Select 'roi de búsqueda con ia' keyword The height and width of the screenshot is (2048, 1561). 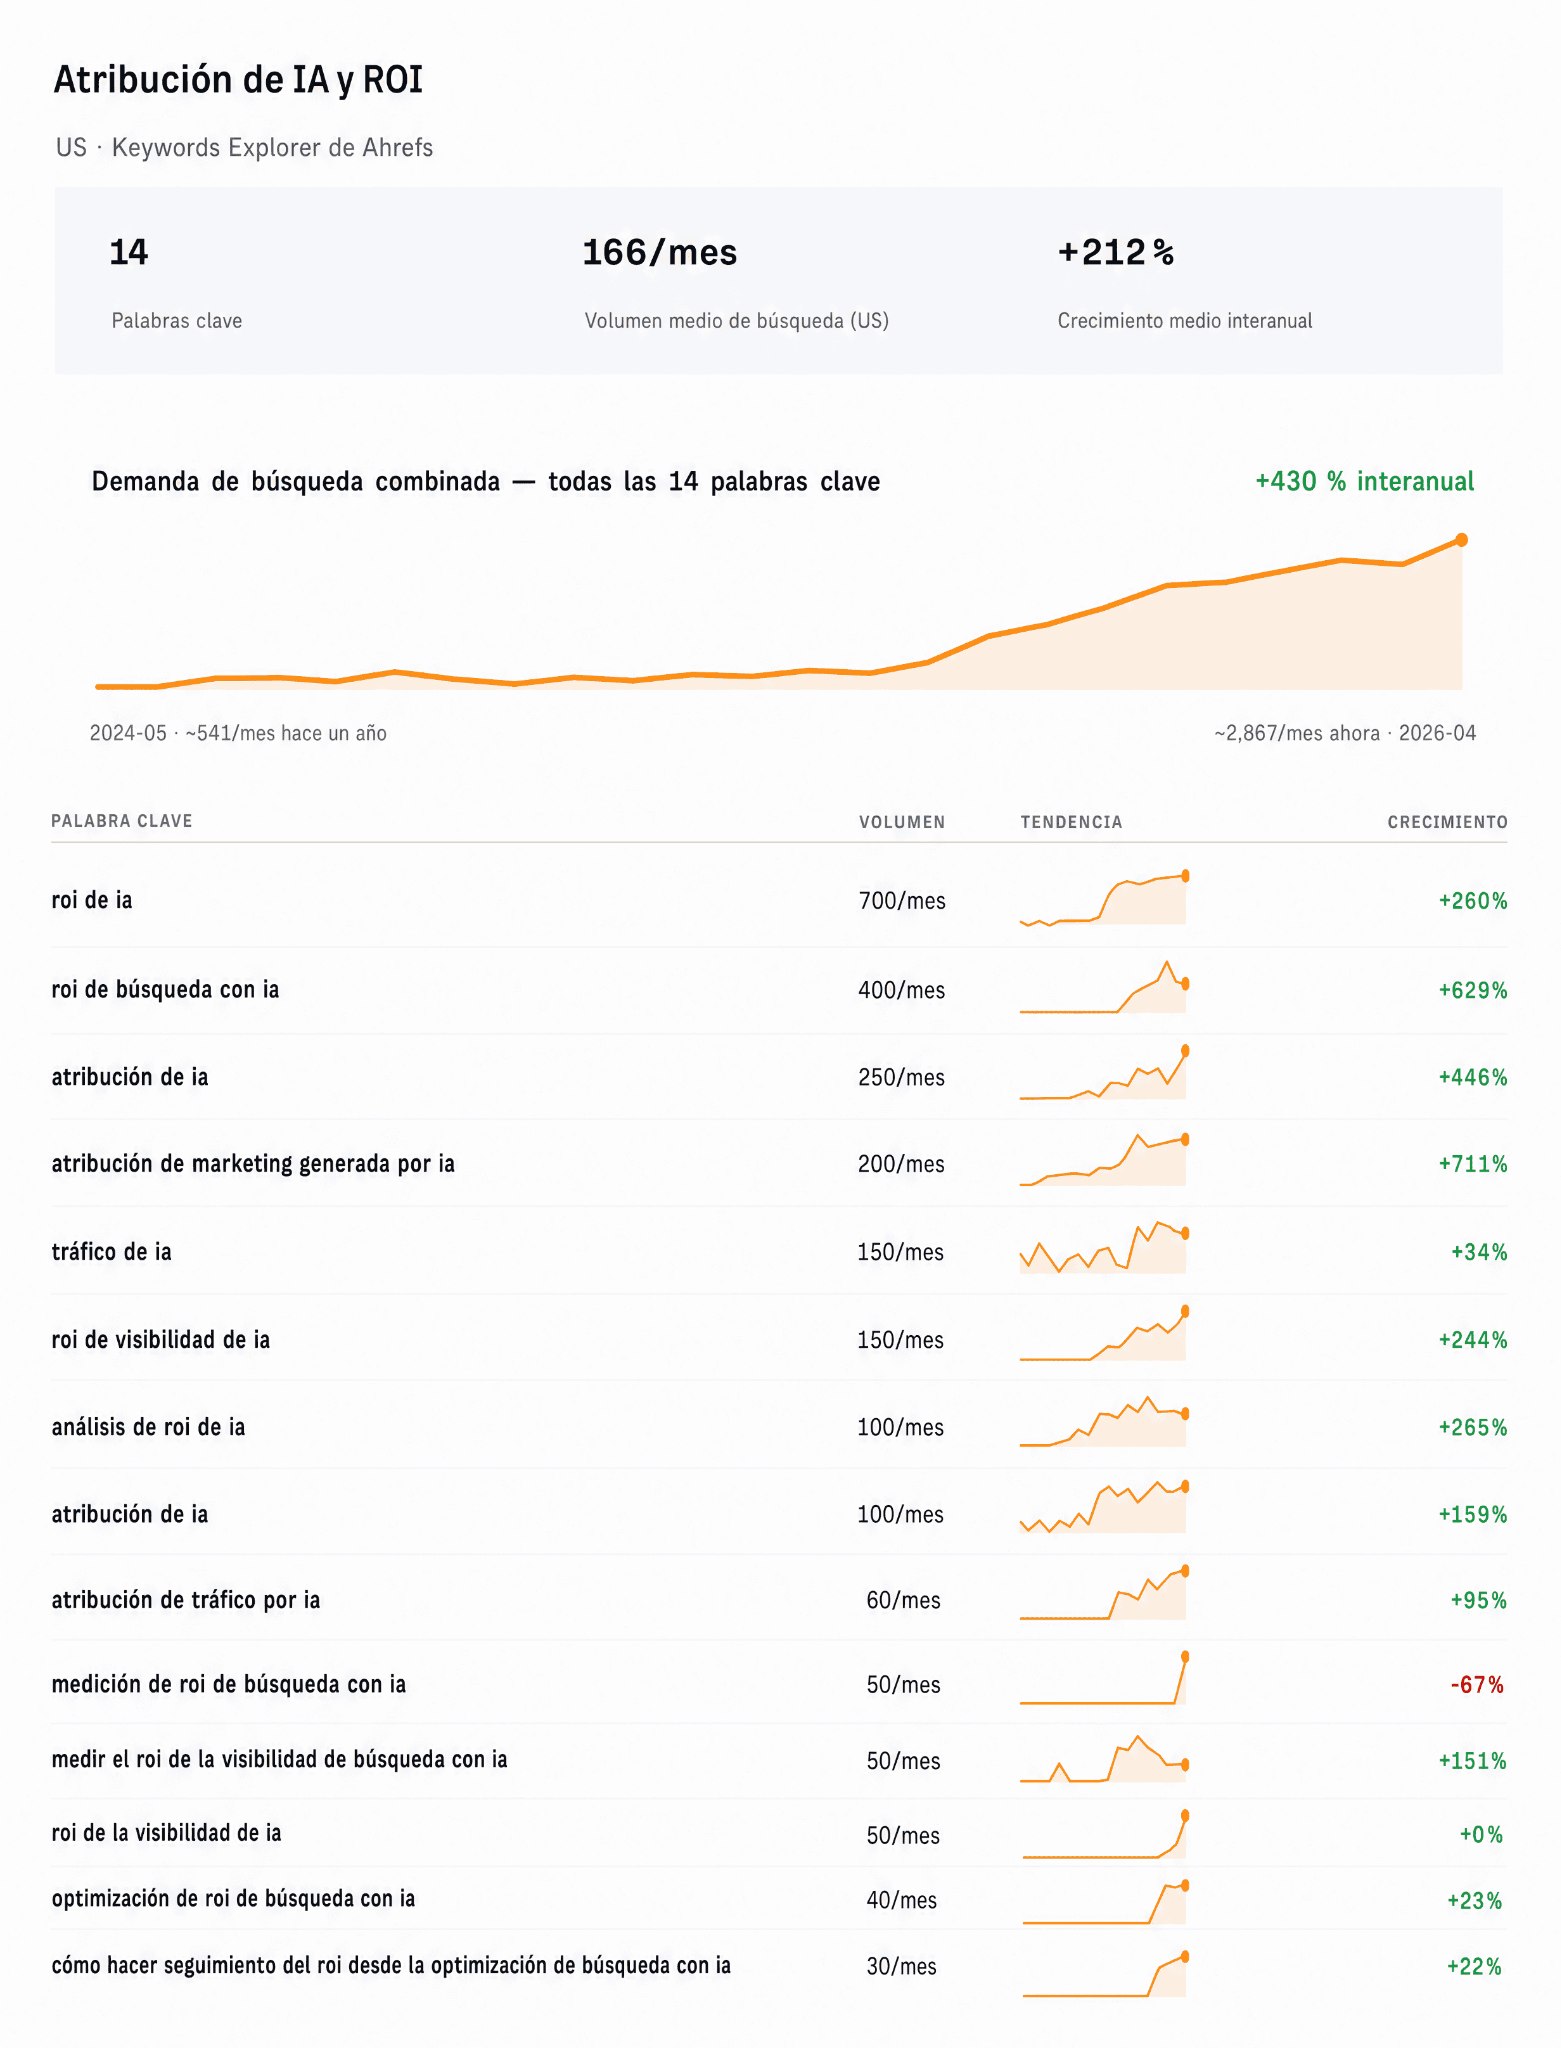(165, 989)
